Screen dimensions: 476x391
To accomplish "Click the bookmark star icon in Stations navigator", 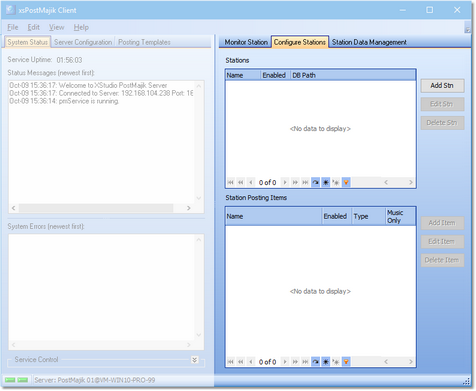I will coord(326,182).
